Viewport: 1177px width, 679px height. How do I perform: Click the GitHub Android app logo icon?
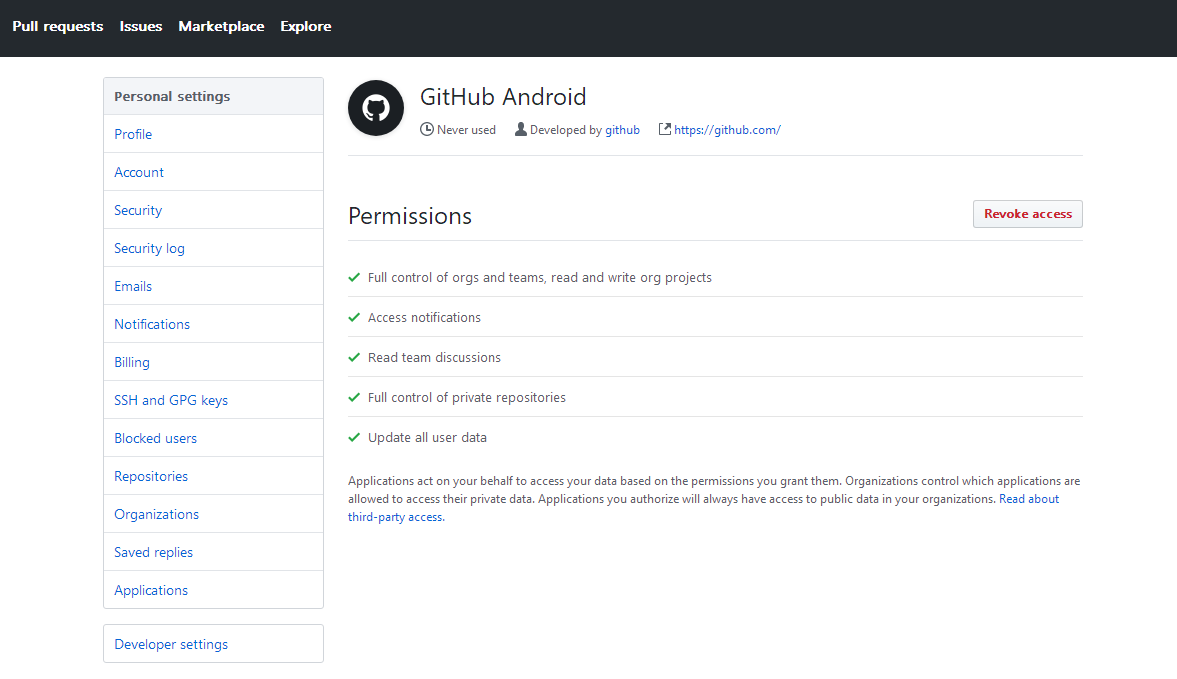376,108
